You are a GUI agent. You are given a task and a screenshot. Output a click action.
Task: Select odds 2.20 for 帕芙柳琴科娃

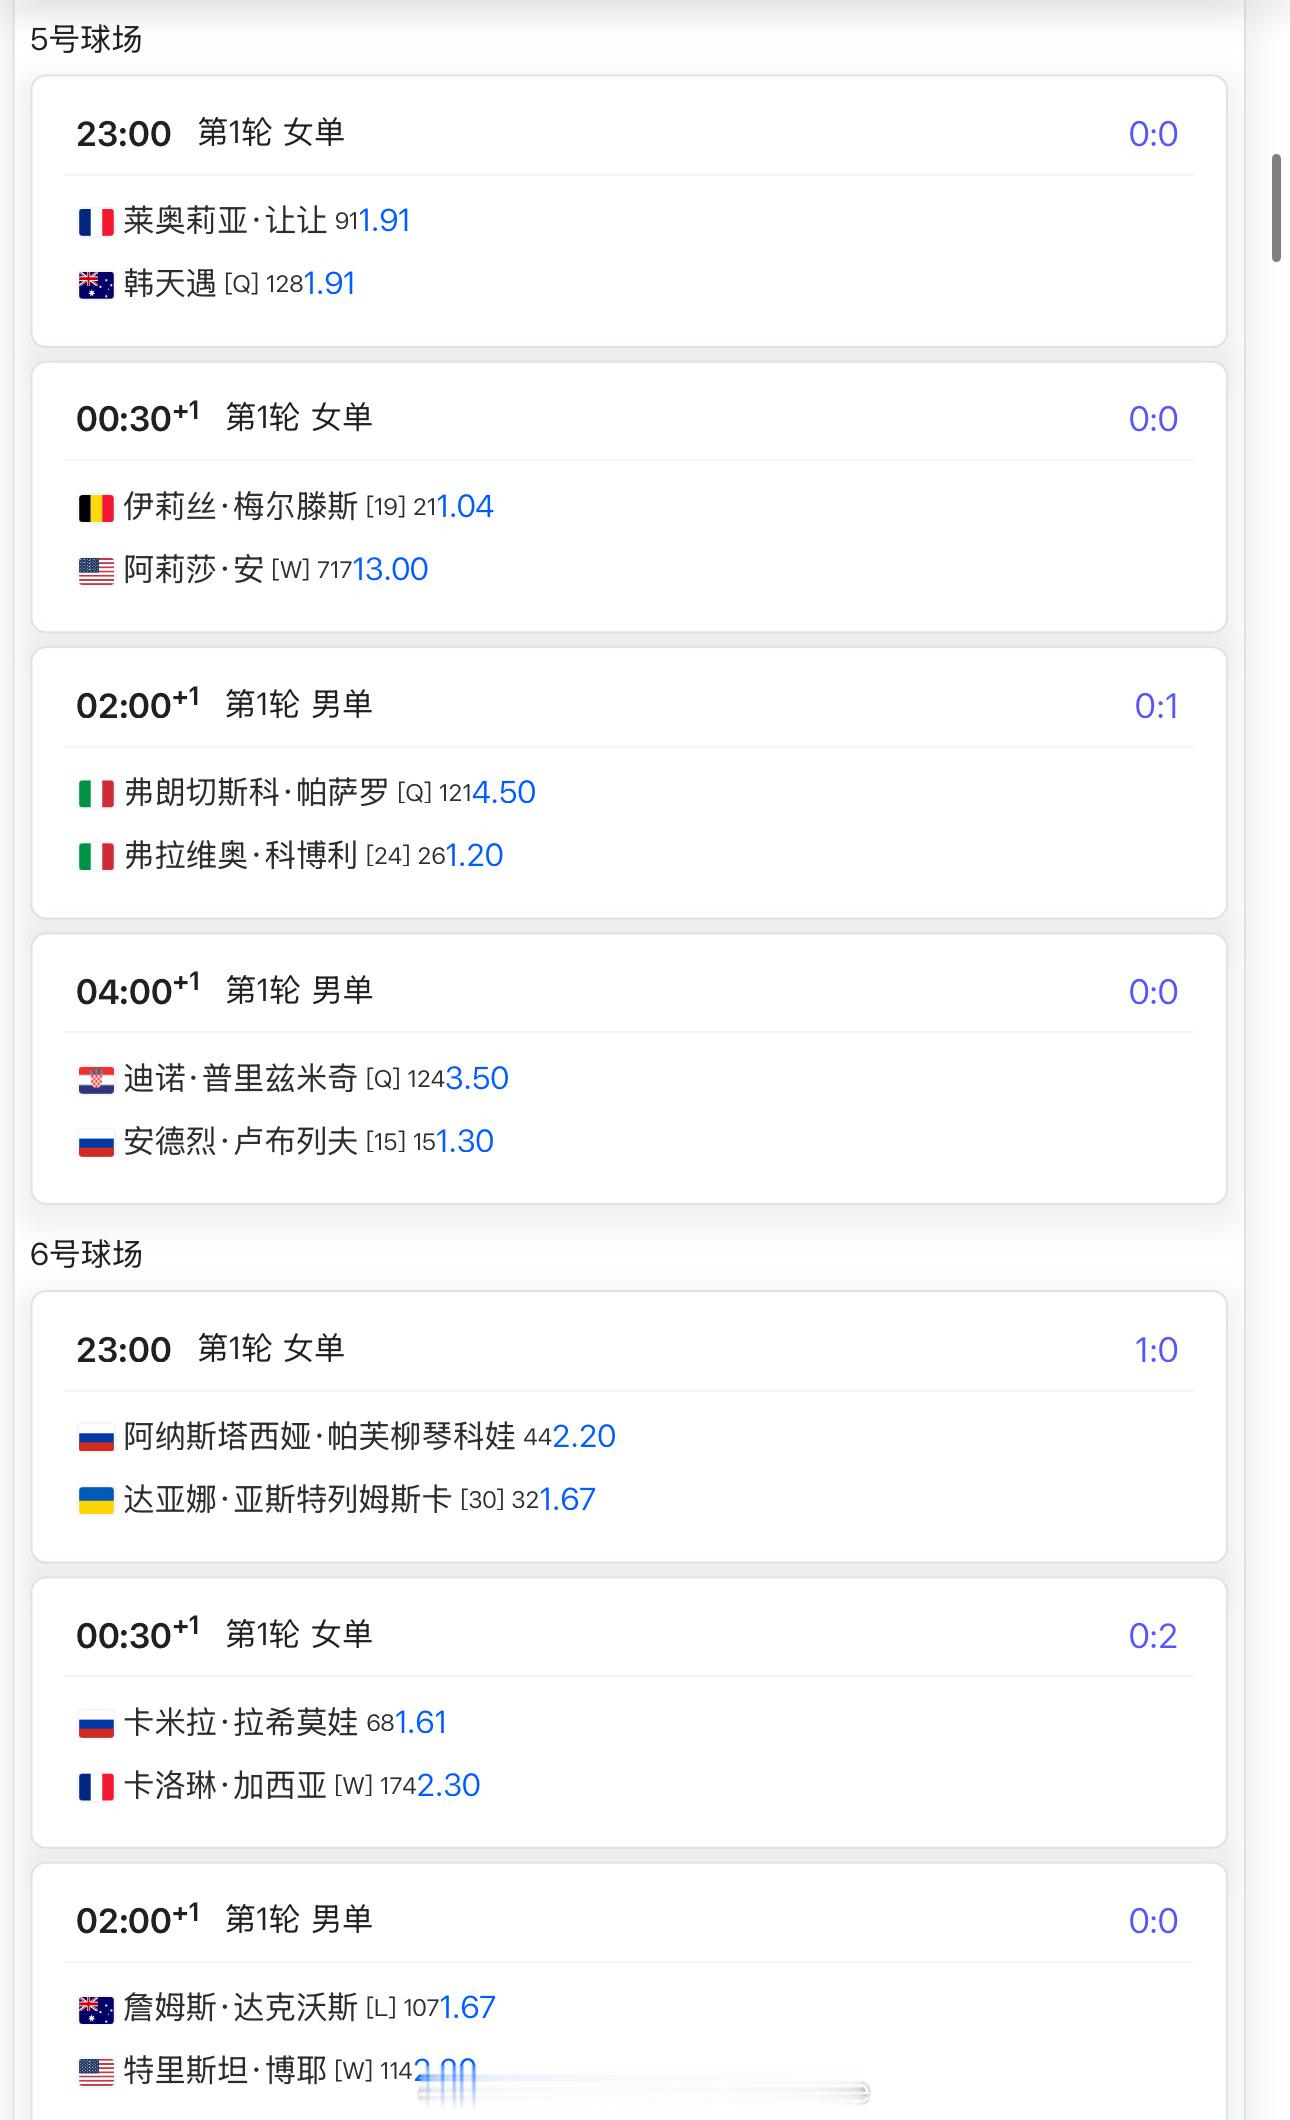584,1436
